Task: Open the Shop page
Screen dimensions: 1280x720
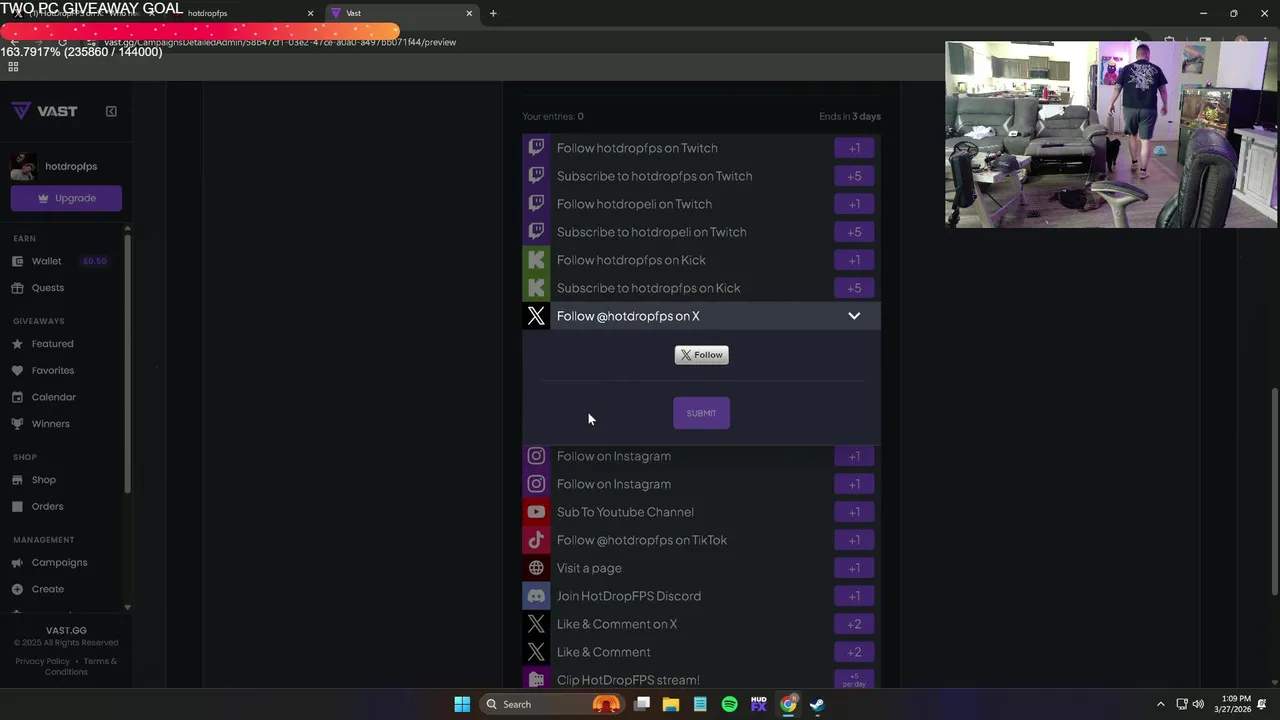Action: pyautogui.click(x=43, y=480)
